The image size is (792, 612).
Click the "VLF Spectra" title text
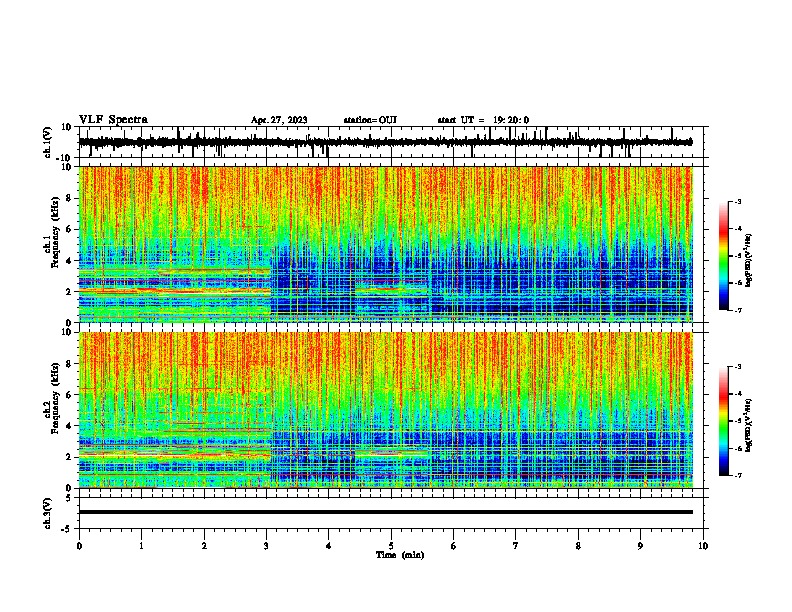tap(113, 119)
